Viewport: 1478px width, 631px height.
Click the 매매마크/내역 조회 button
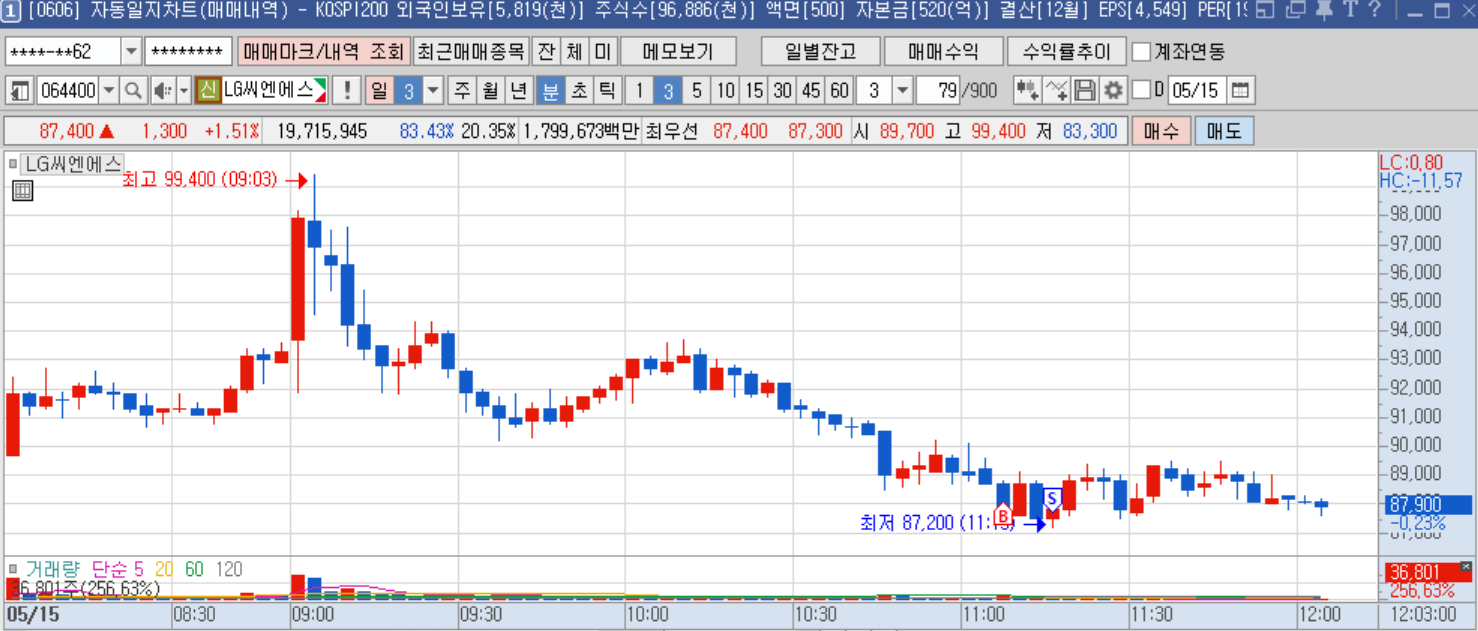(323, 52)
